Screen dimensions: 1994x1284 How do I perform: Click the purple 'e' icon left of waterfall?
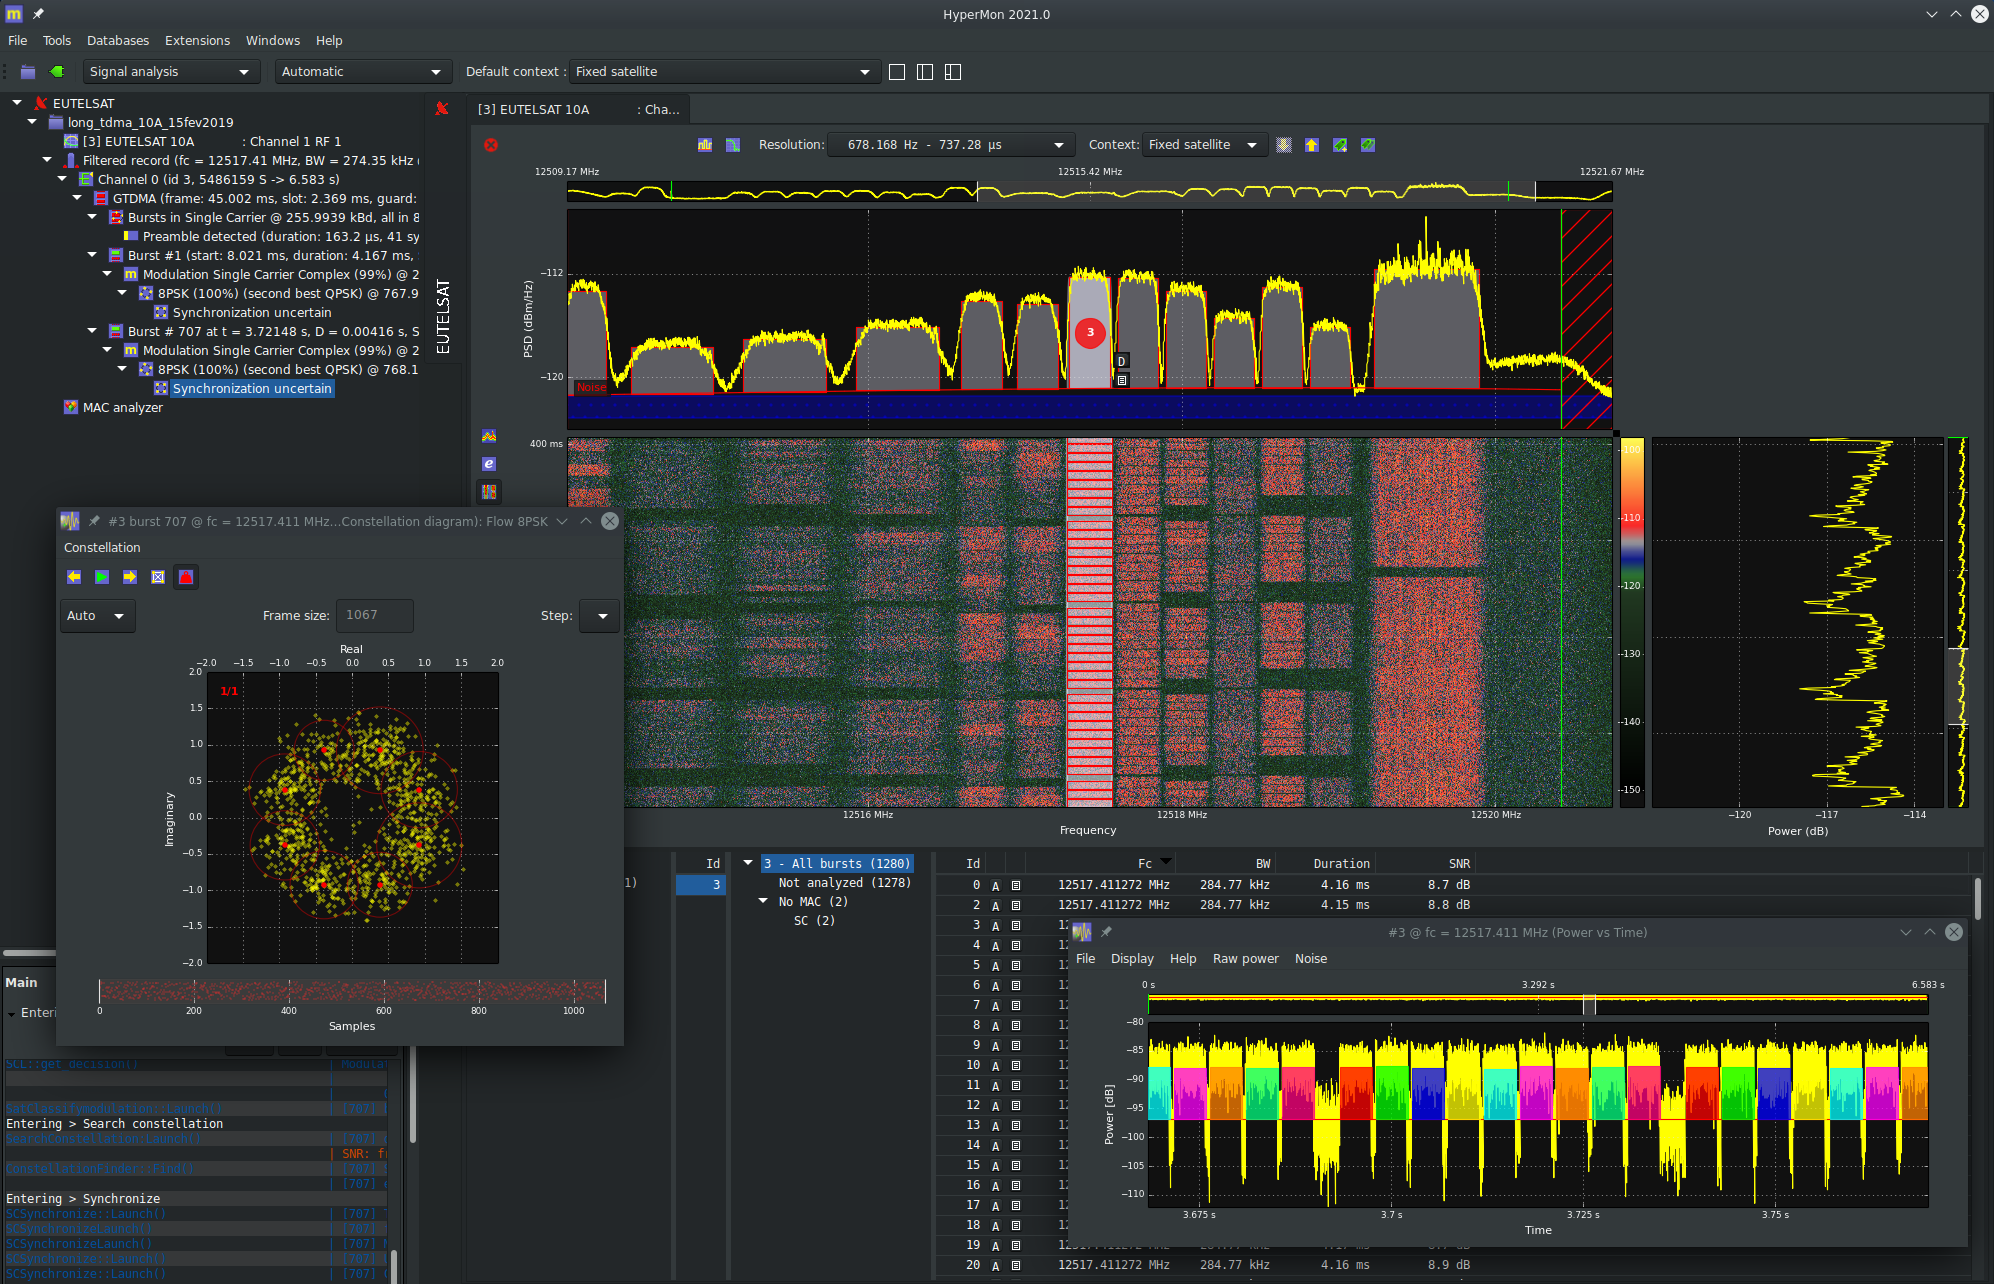489,464
